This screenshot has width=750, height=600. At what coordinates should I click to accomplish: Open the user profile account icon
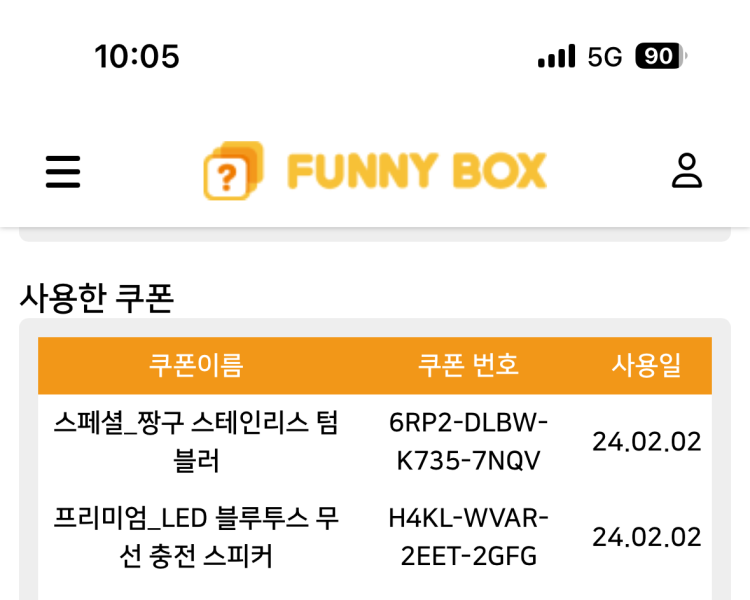pyautogui.click(x=686, y=171)
